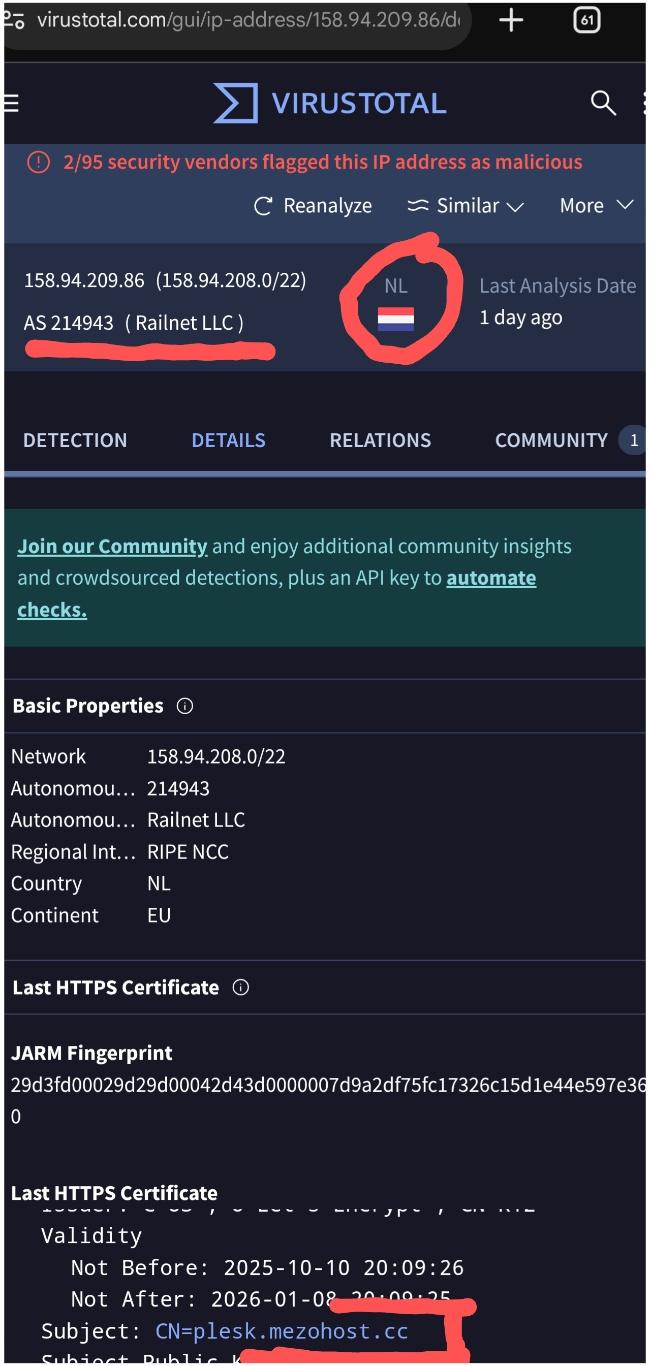Open the automate checks link
The width and height of the screenshot is (650, 1366).
click(490, 579)
